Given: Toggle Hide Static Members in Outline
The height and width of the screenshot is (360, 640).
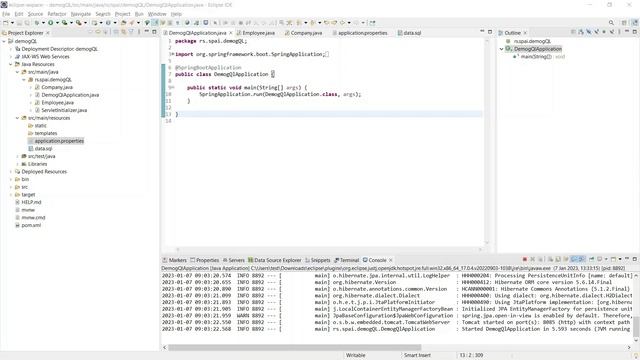Looking at the screenshot, I should (x=596, y=32).
